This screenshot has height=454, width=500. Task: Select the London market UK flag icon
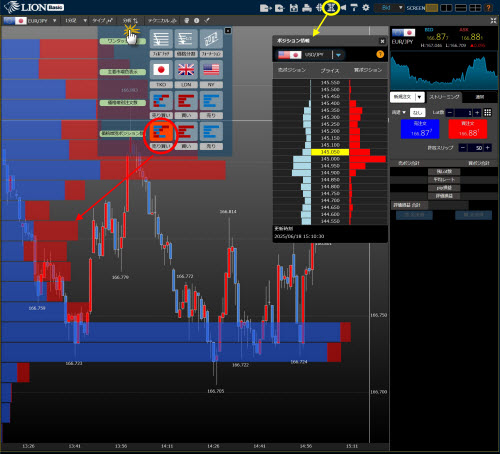coord(186,70)
